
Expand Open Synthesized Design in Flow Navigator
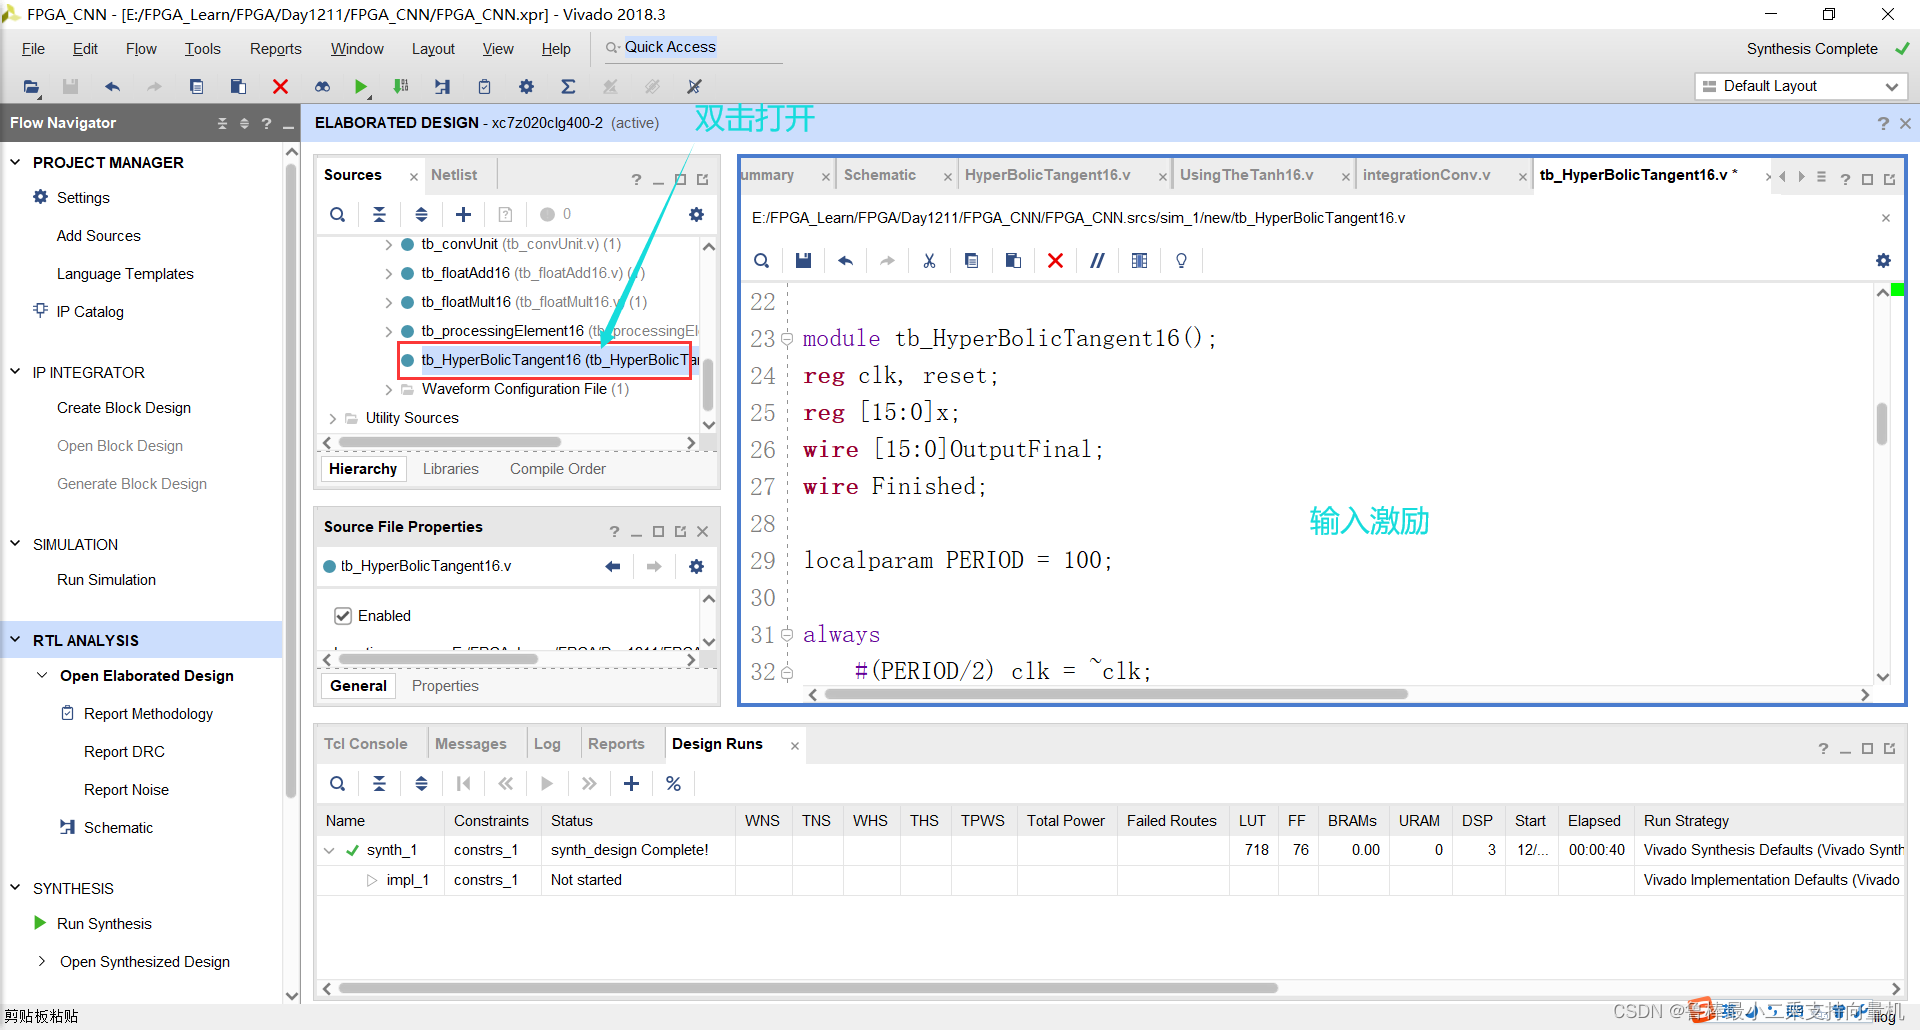(x=42, y=962)
